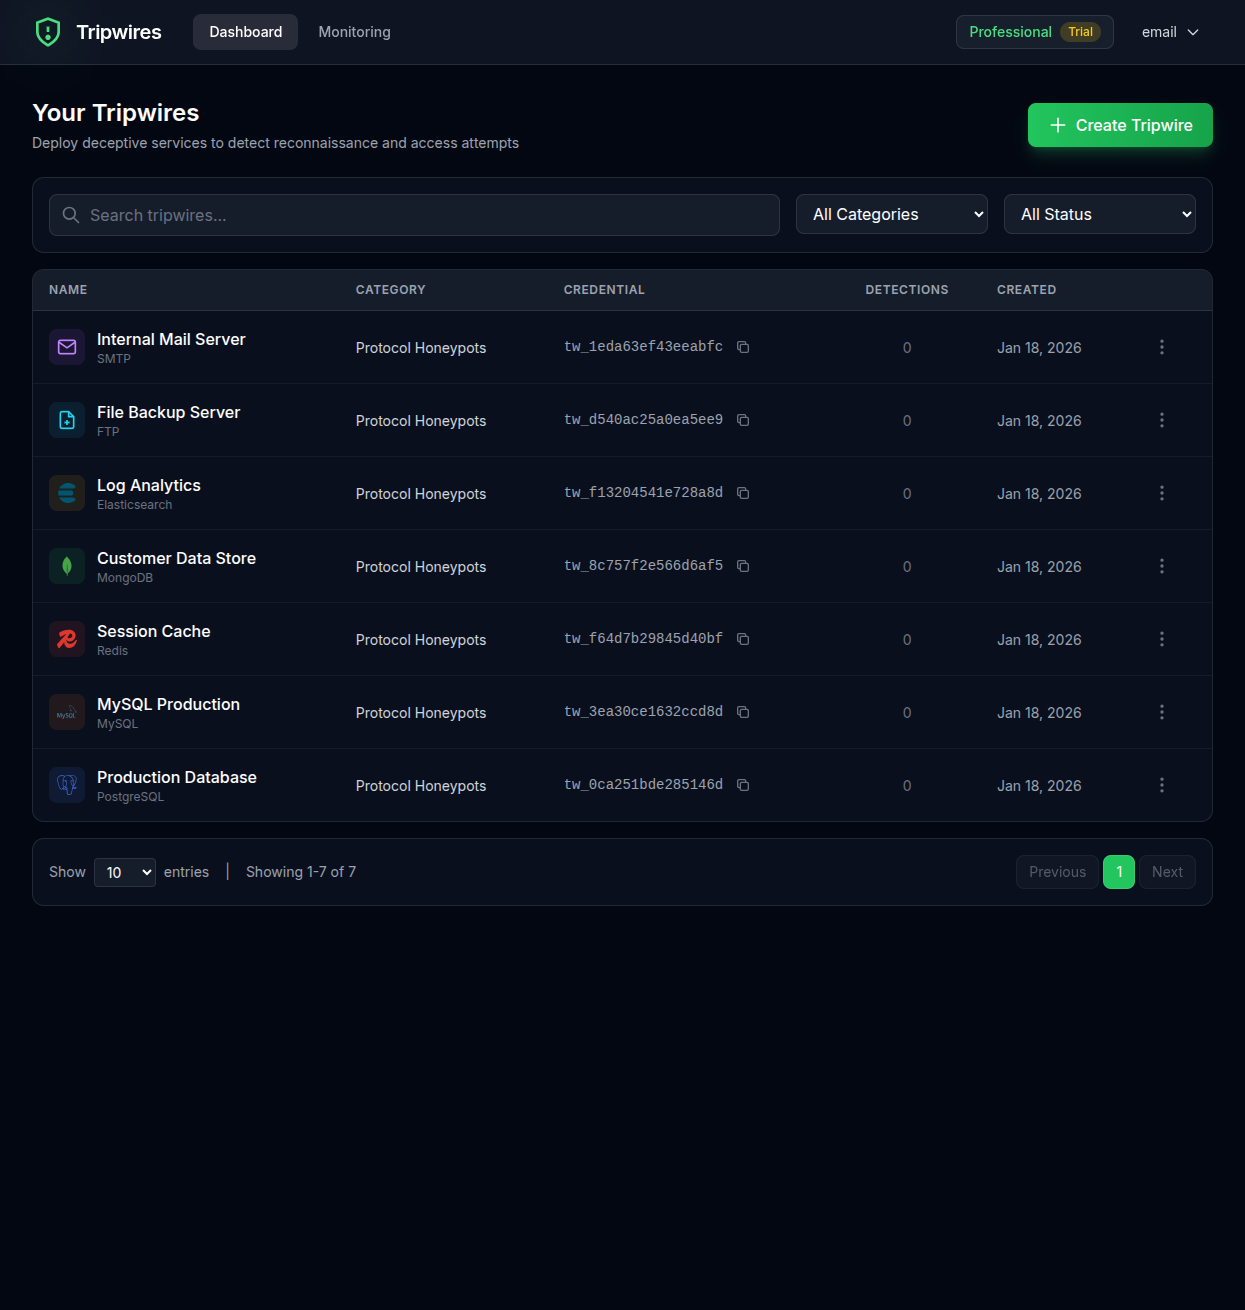1245x1310 pixels.
Task: Click inside the Search tripwires field
Action: 414,215
